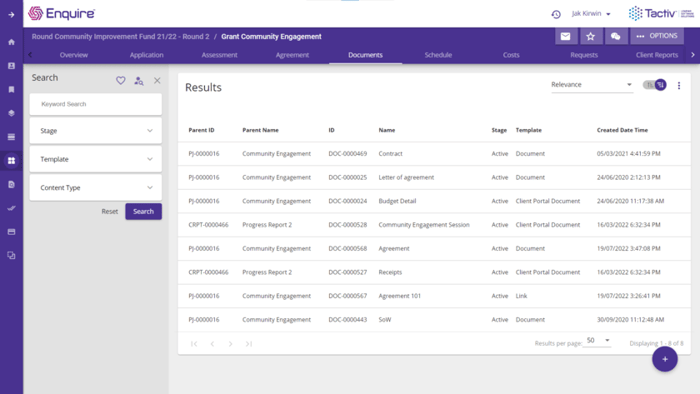Open Community Engagement Session row
This screenshot has height=394, width=700.
434,224
